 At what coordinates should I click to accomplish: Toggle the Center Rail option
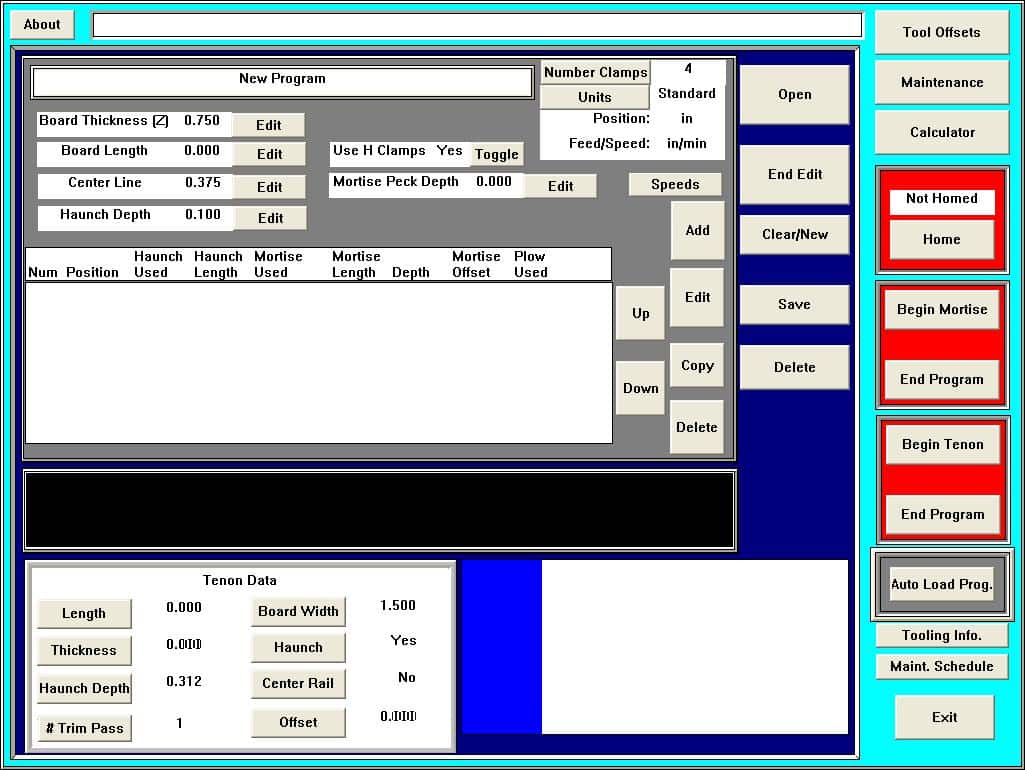tap(298, 684)
